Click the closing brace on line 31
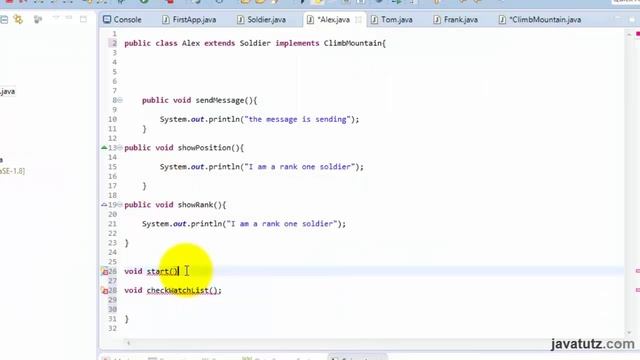This screenshot has width=640, height=360. tap(127, 319)
